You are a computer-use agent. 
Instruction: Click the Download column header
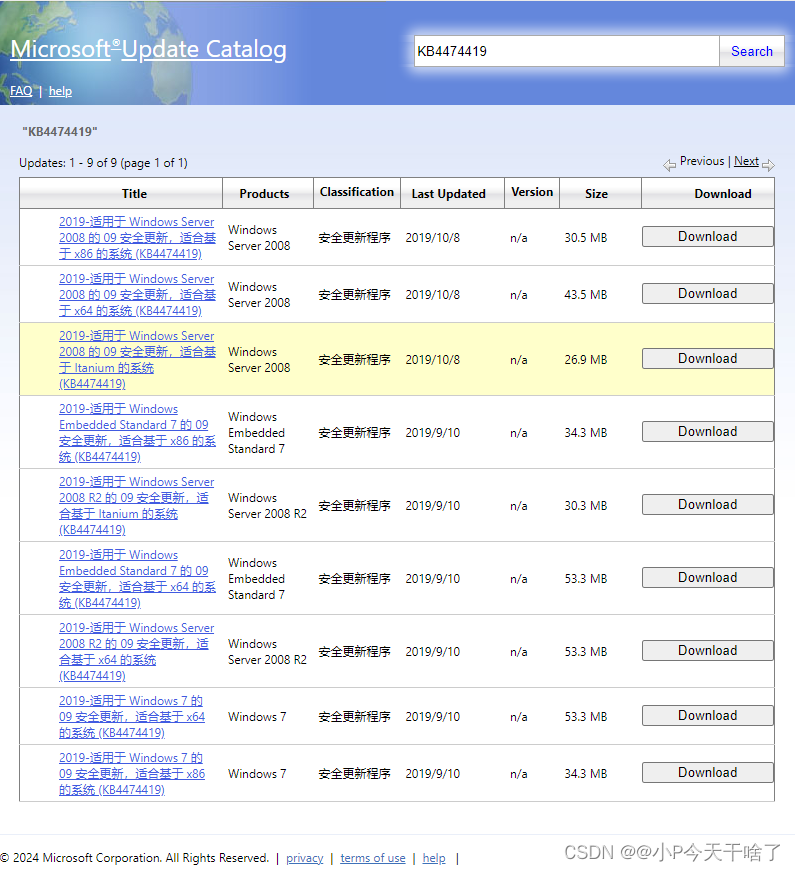(x=723, y=193)
